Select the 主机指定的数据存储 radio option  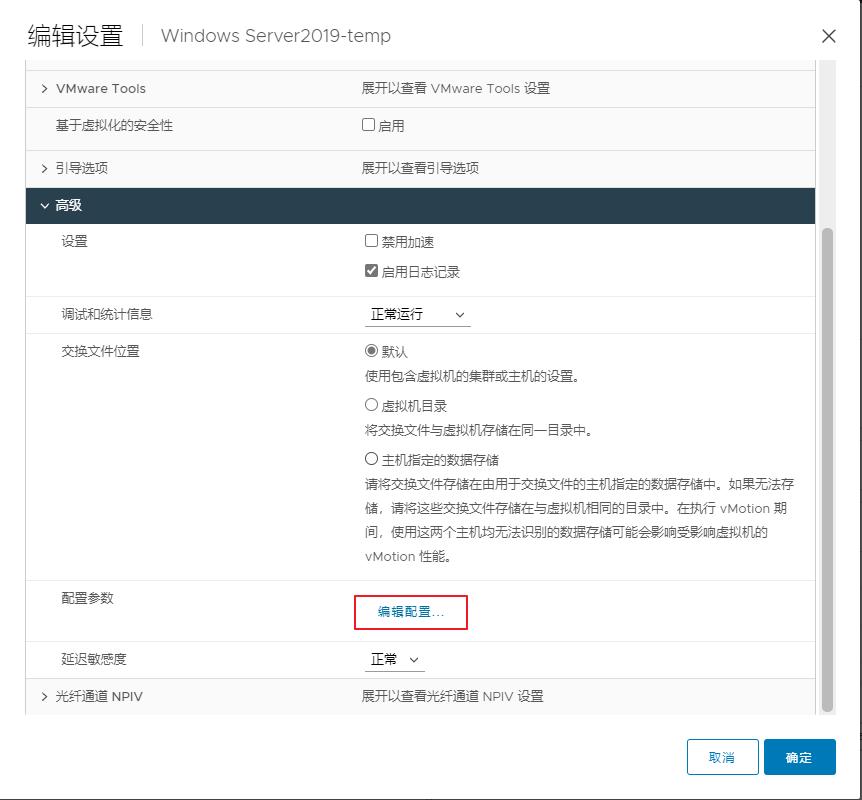pyautogui.click(x=372, y=460)
